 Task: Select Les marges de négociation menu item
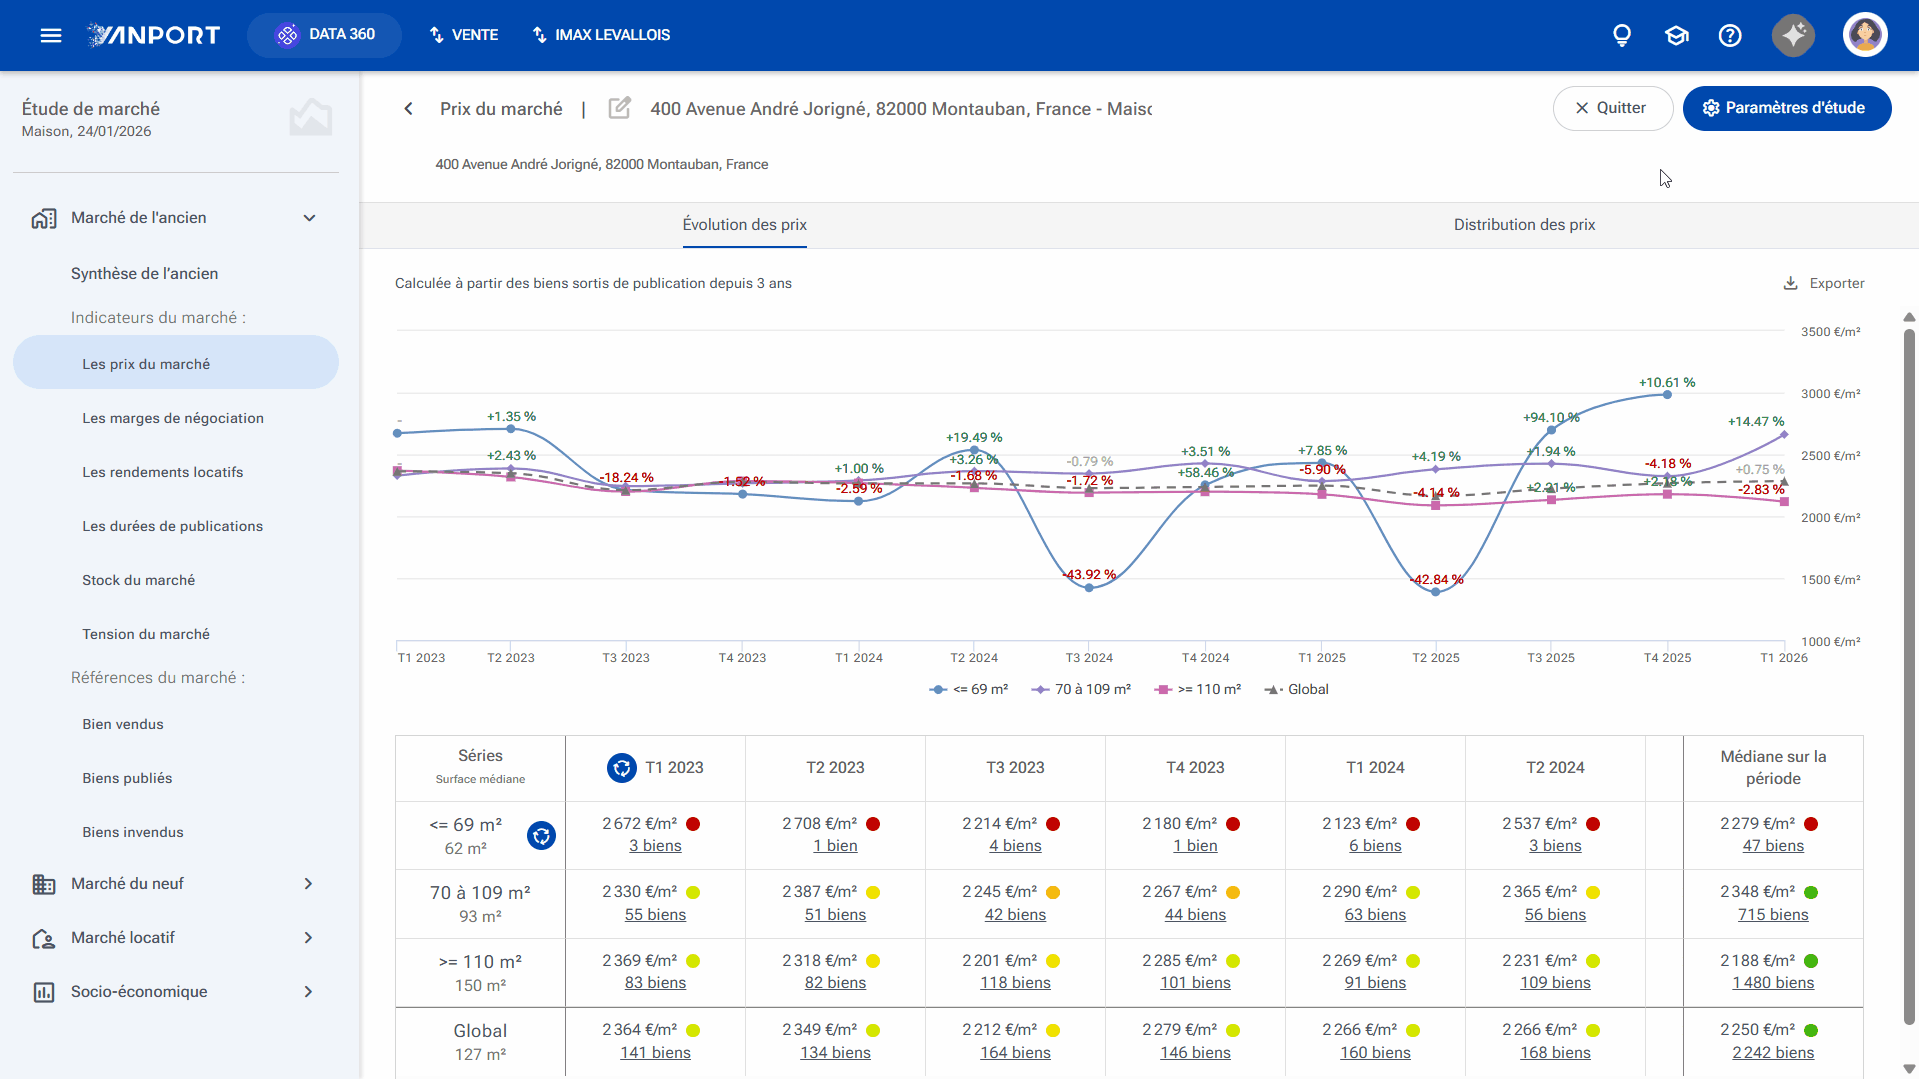173,418
